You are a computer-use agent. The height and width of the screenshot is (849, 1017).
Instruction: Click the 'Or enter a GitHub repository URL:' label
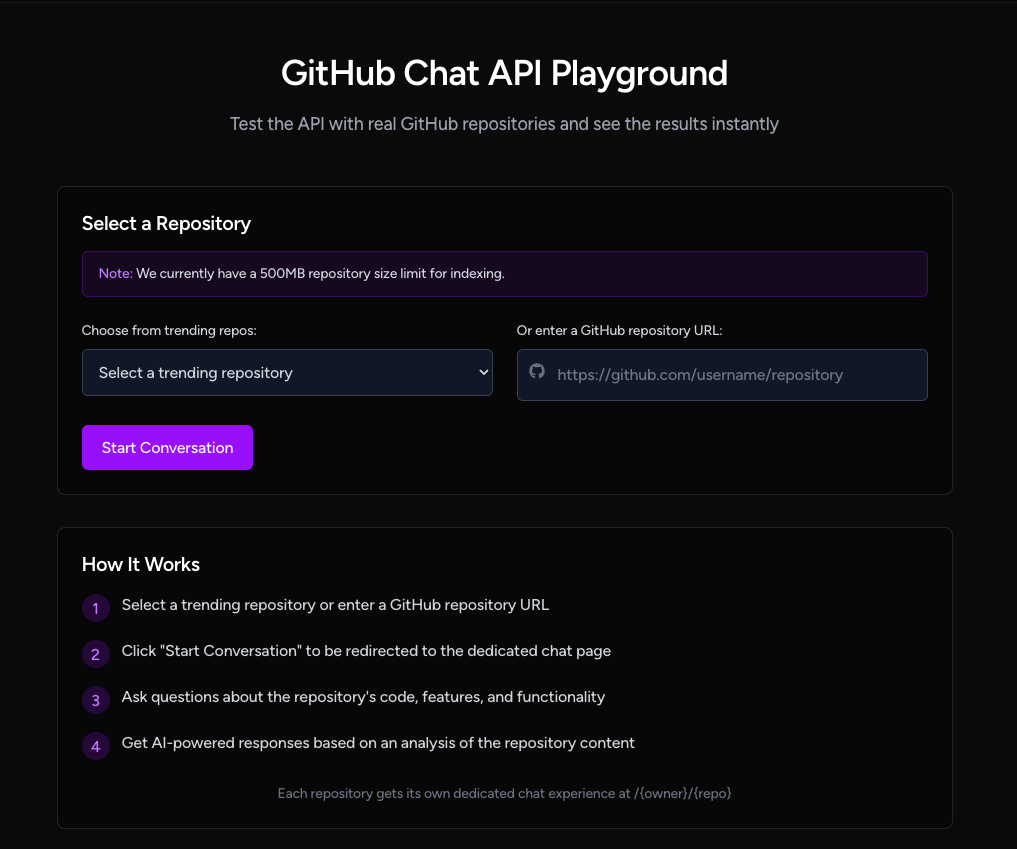point(619,330)
